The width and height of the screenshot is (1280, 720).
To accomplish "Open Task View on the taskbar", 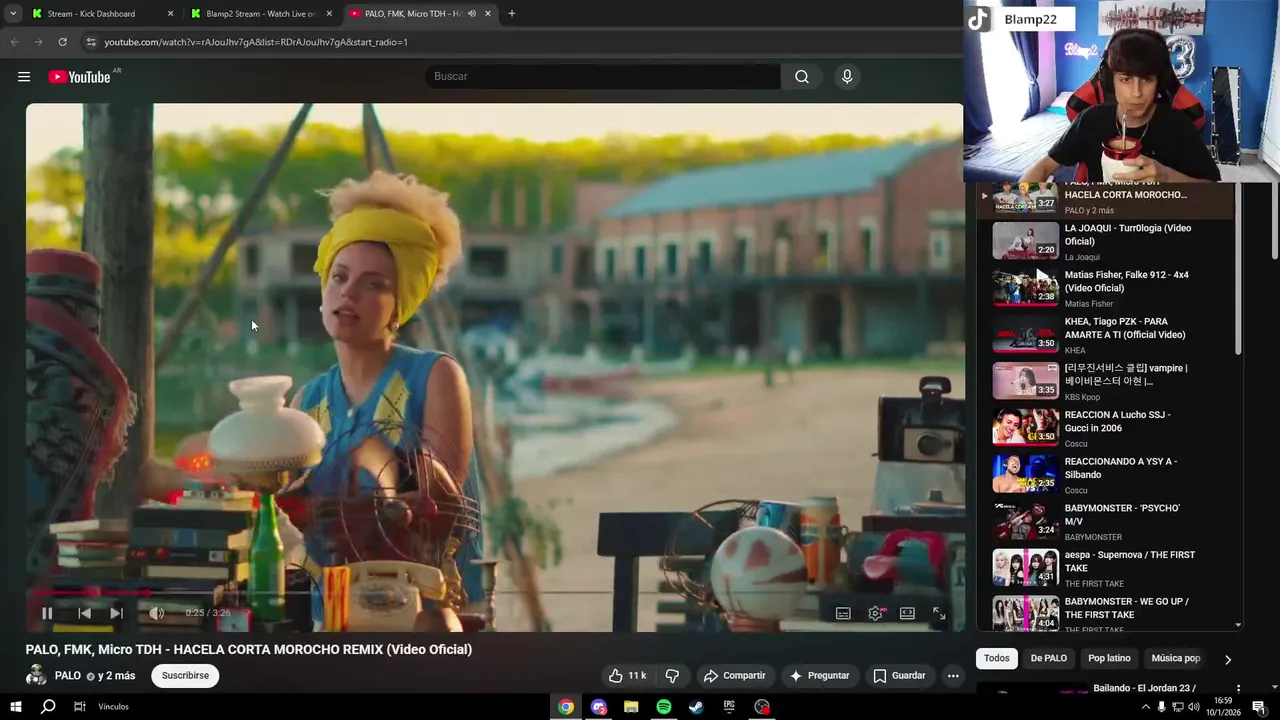I will point(80,707).
